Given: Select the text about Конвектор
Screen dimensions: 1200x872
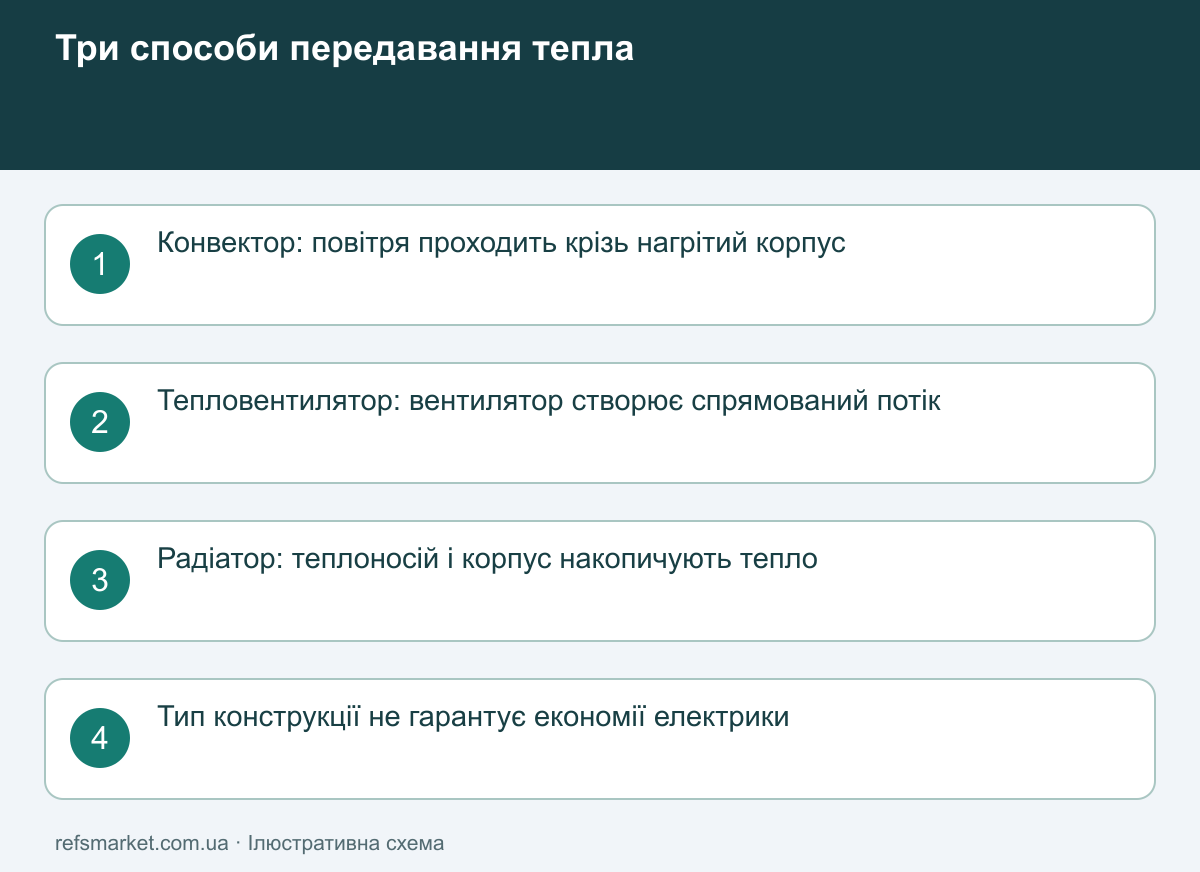Looking at the screenshot, I should (x=501, y=243).
